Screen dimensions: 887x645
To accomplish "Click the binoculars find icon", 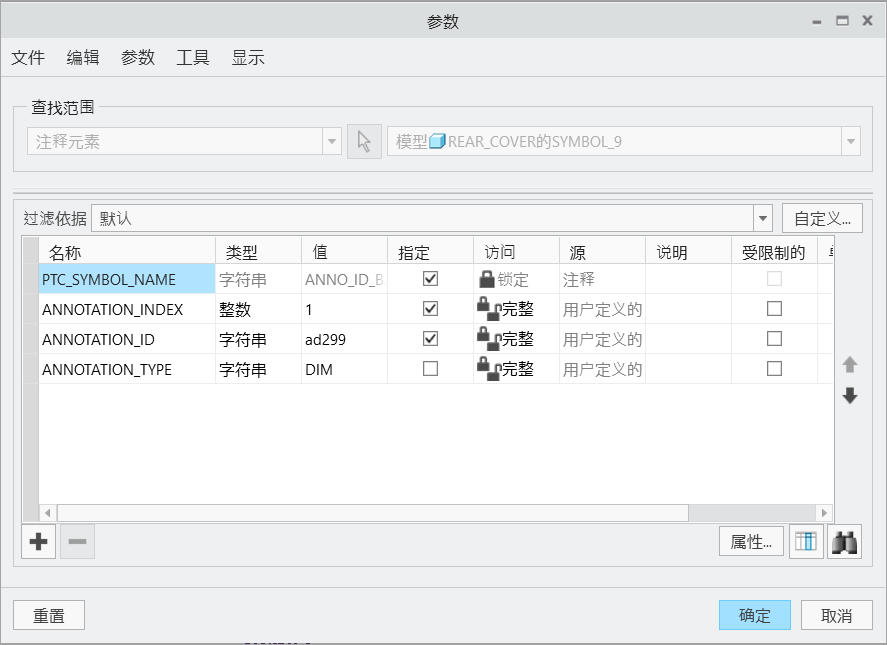I will (x=844, y=542).
